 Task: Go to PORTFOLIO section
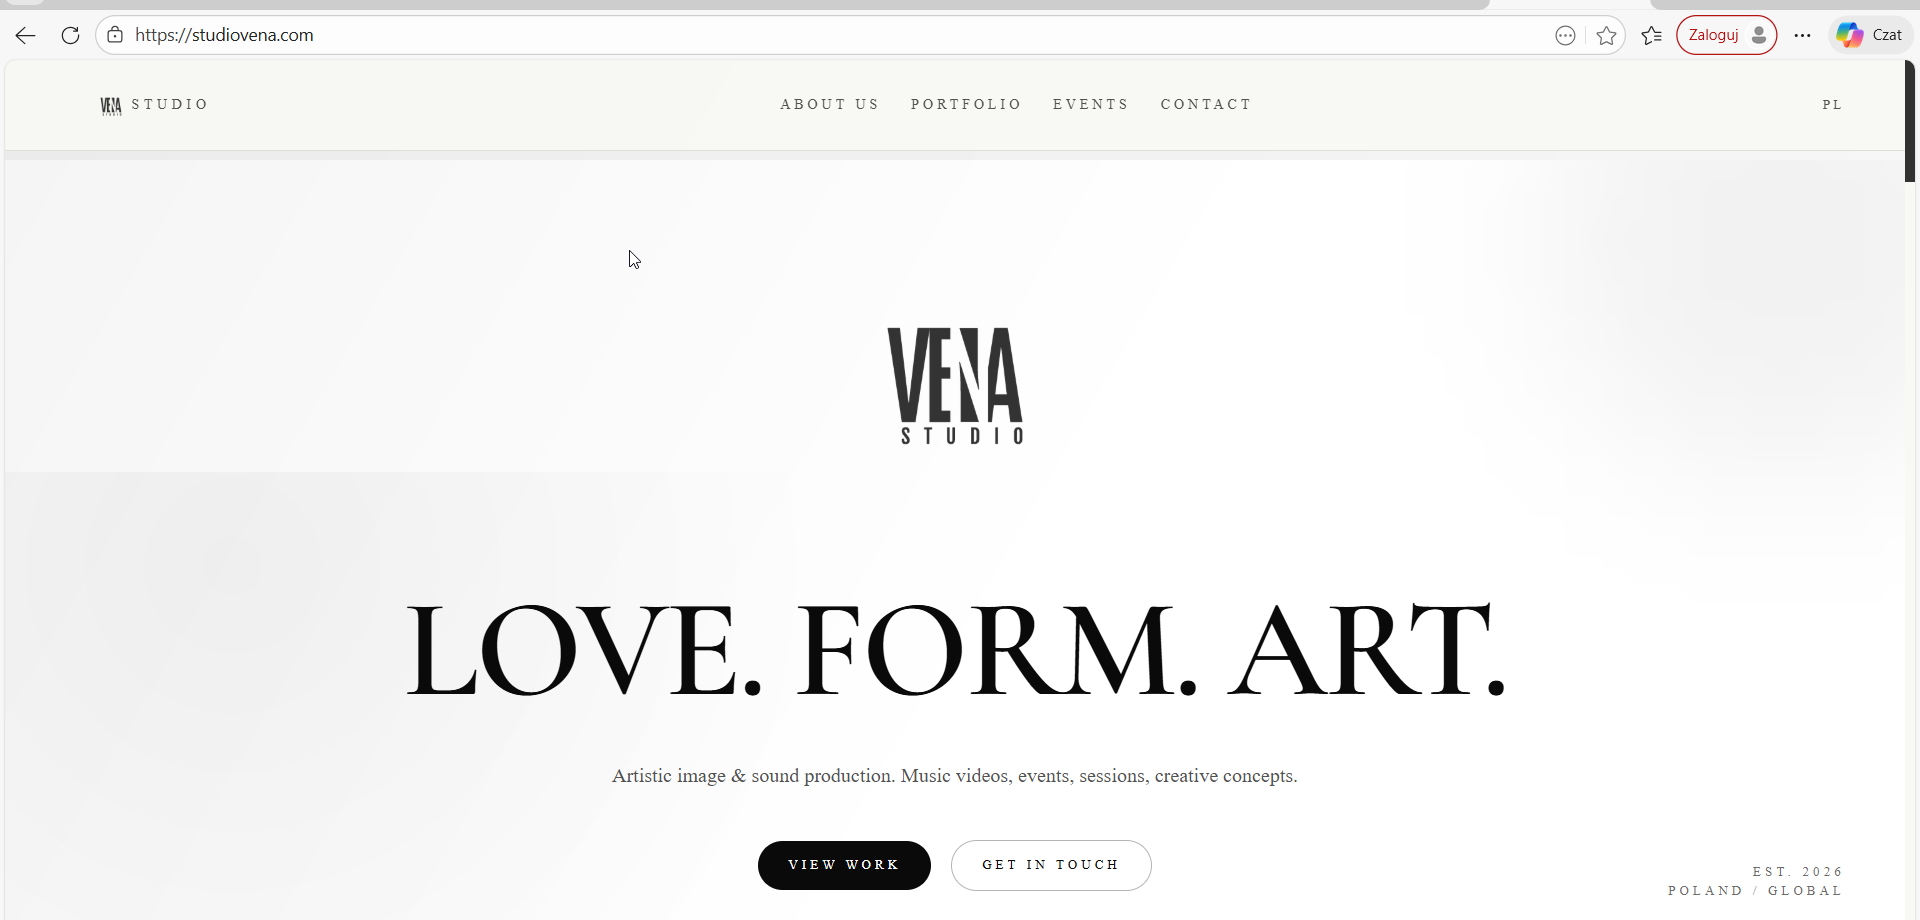(966, 105)
